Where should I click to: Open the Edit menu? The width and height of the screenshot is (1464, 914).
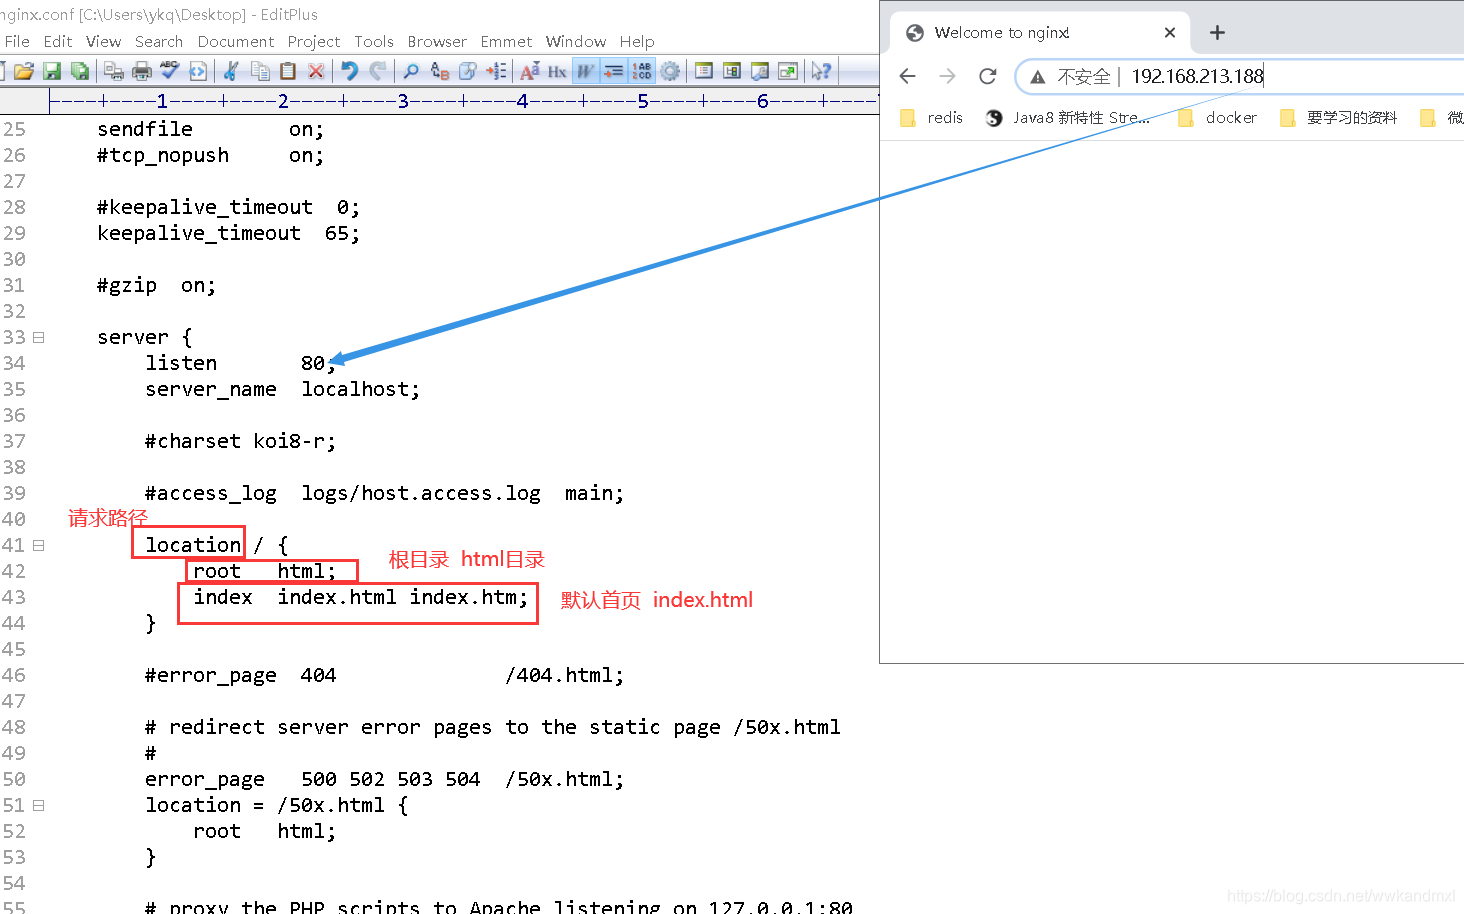coord(58,41)
